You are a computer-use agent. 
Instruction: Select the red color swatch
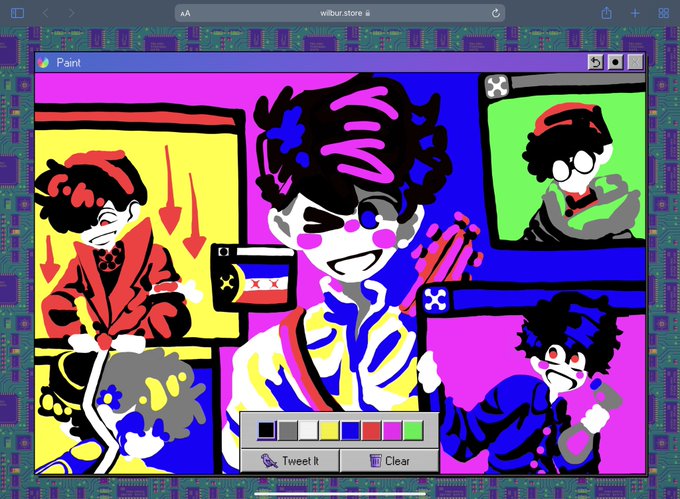coord(371,430)
